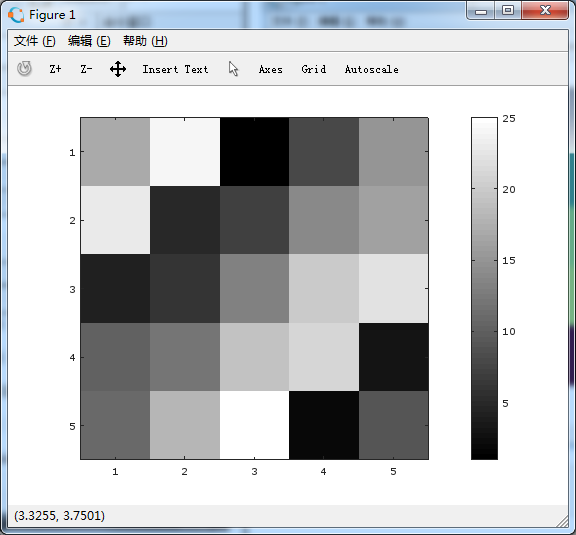Open the 编辑 (E) menu

click(x=89, y=41)
